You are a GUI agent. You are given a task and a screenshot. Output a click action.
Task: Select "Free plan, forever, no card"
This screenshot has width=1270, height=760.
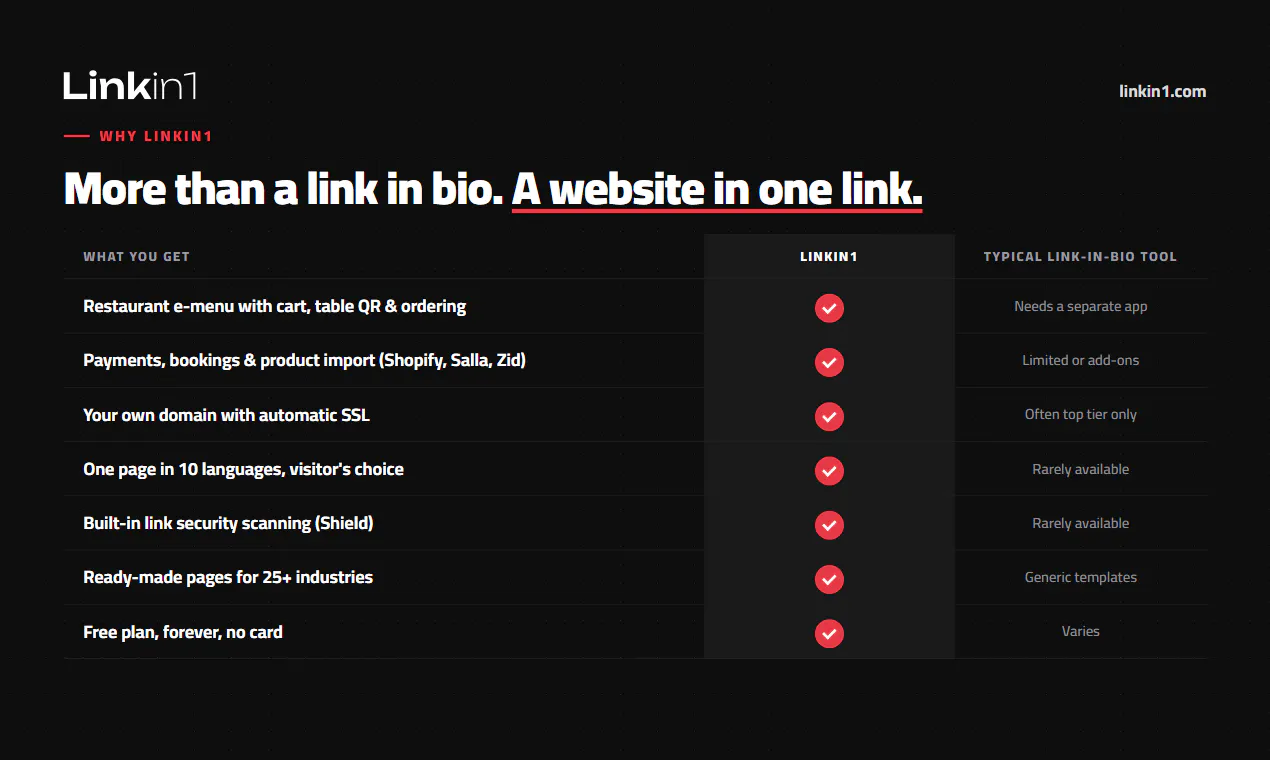tap(183, 632)
